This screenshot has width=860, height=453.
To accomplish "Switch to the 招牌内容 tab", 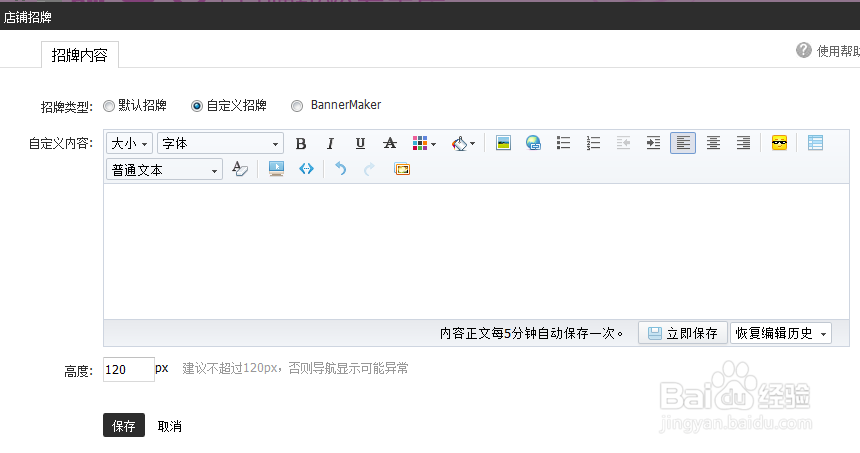I will pyautogui.click(x=80, y=55).
